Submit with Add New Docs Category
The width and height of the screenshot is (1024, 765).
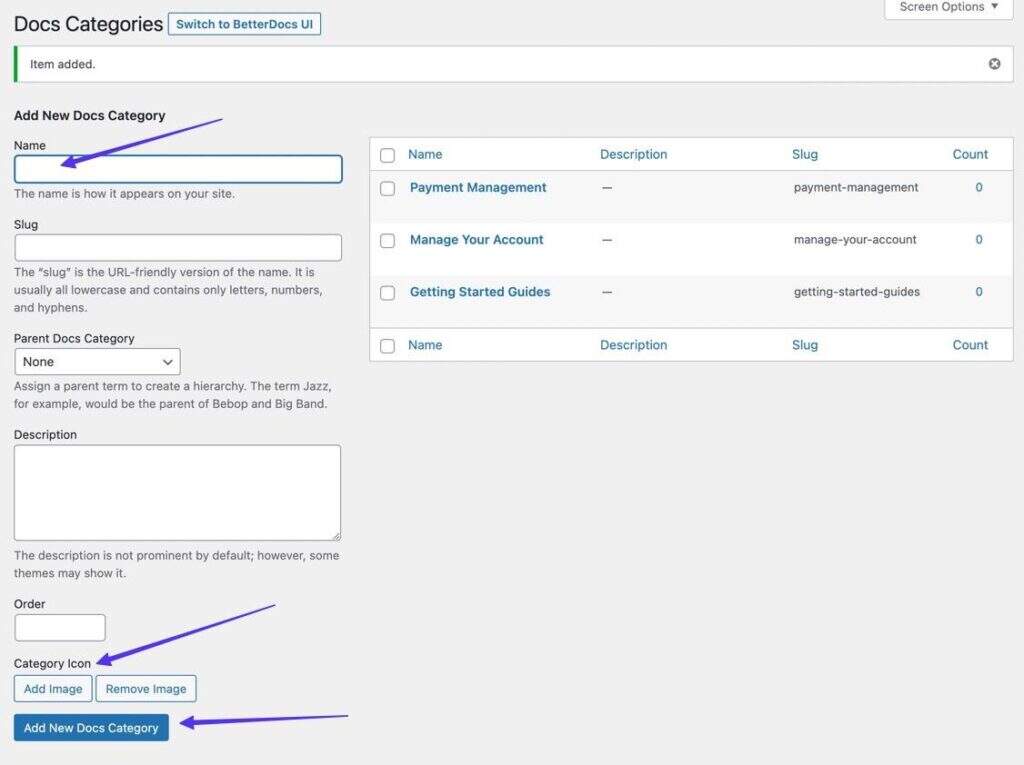(91, 728)
